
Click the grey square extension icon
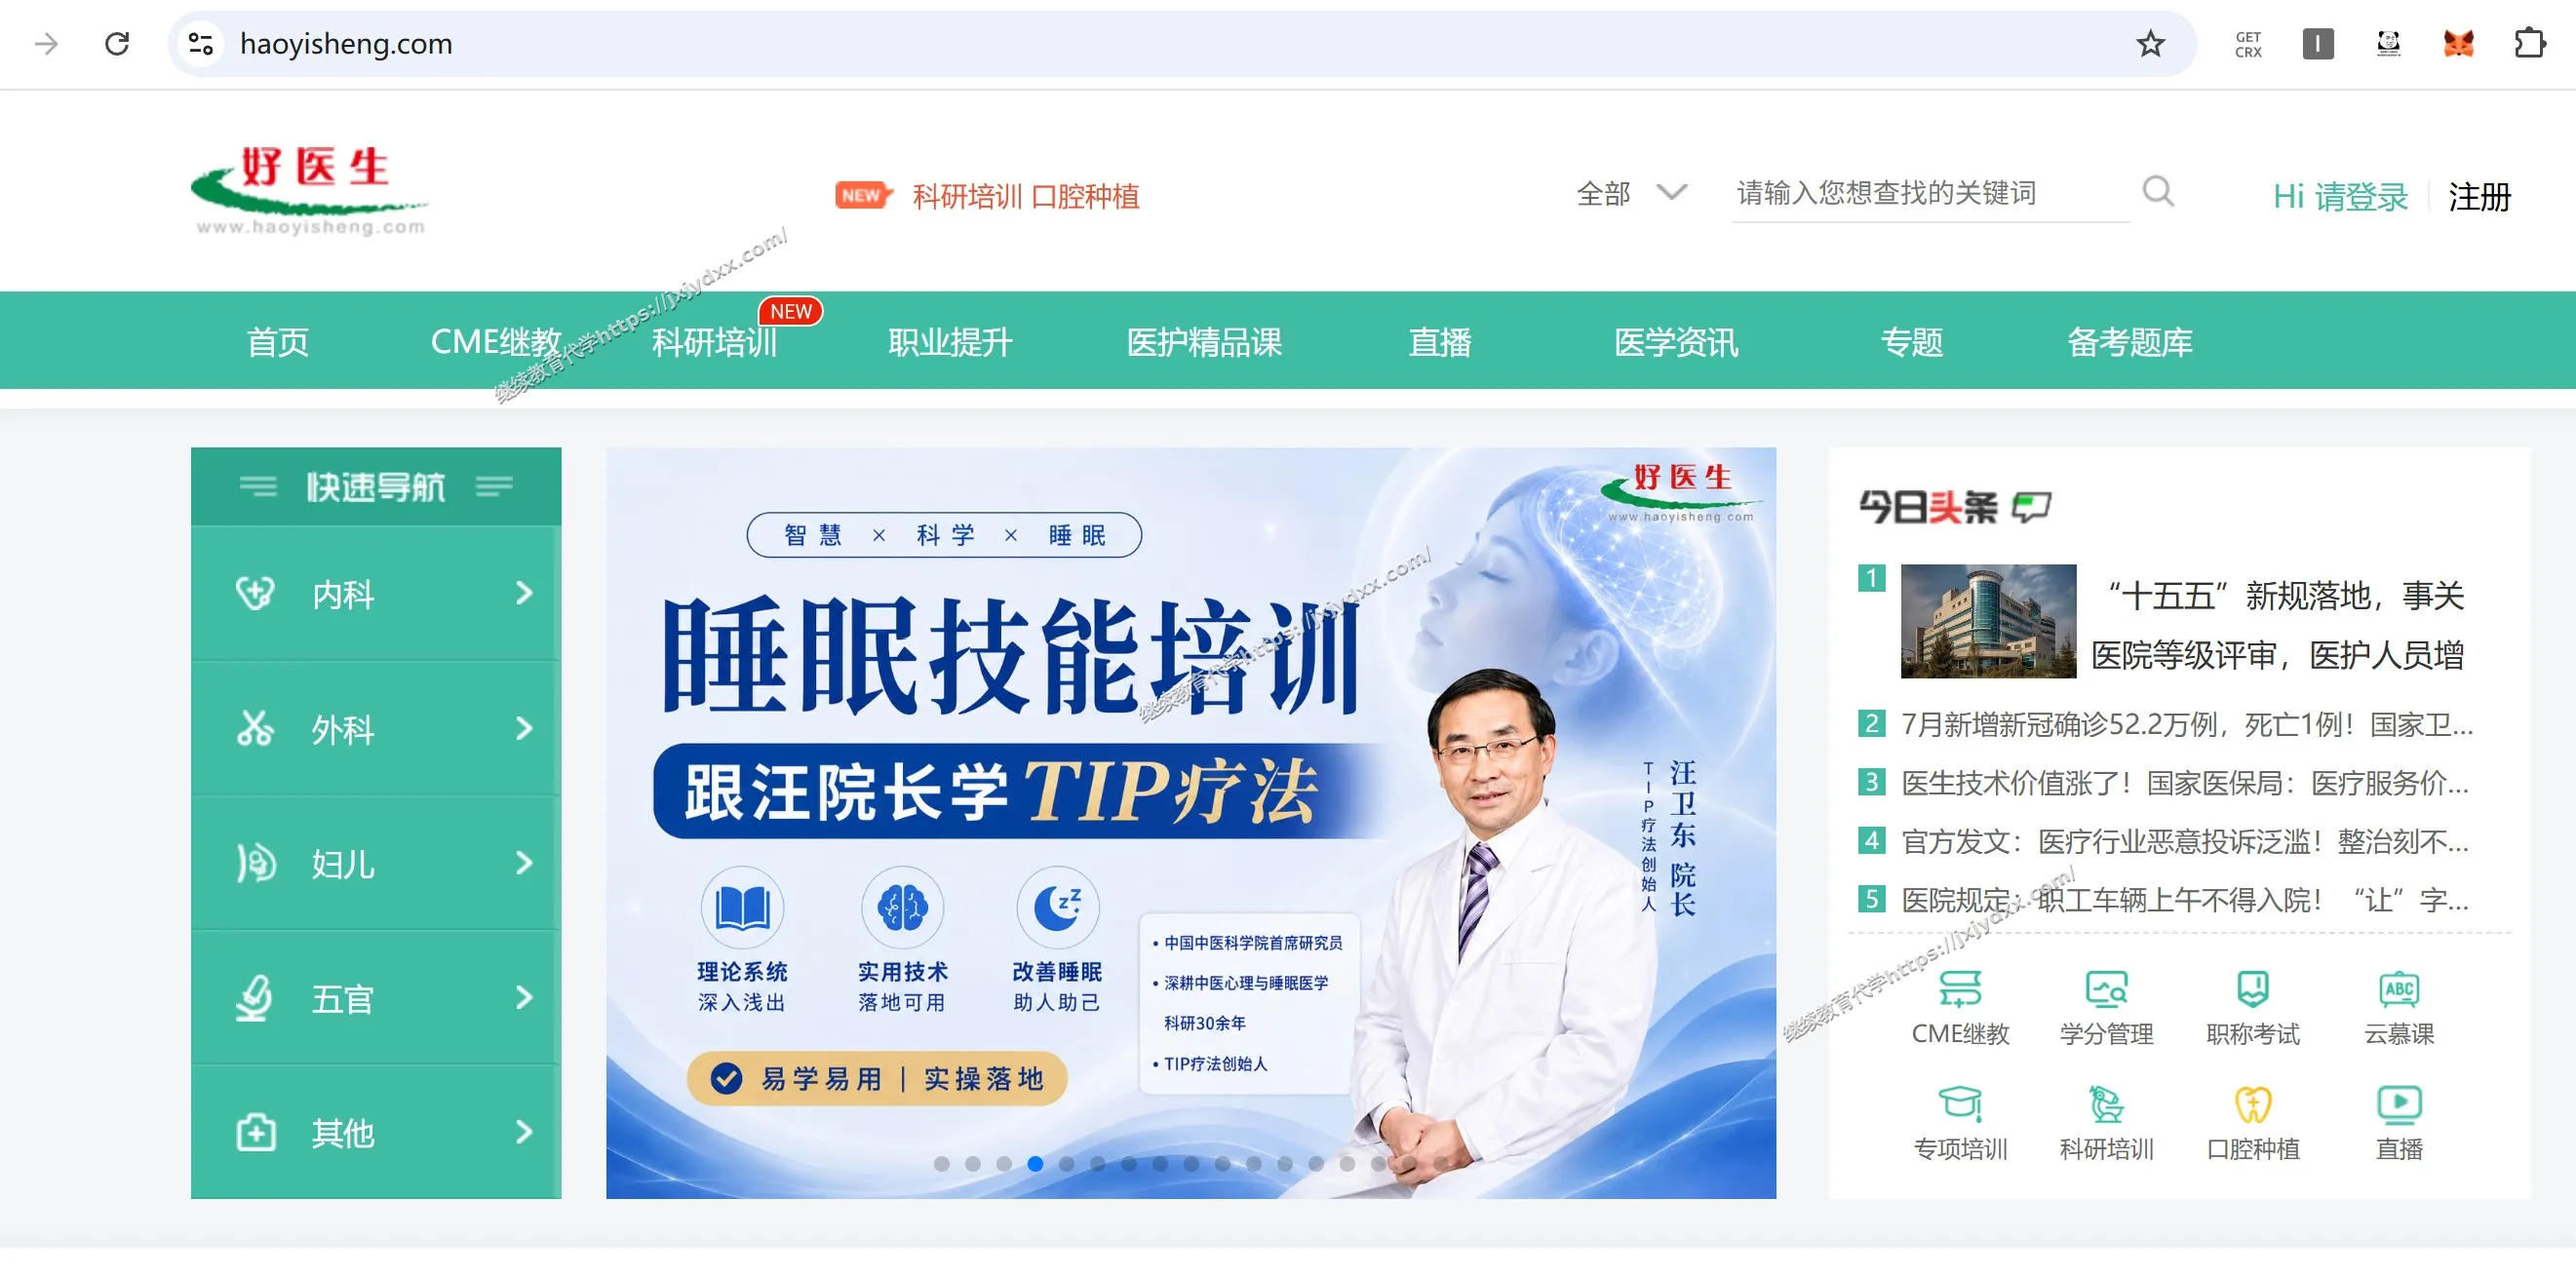click(x=2318, y=44)
